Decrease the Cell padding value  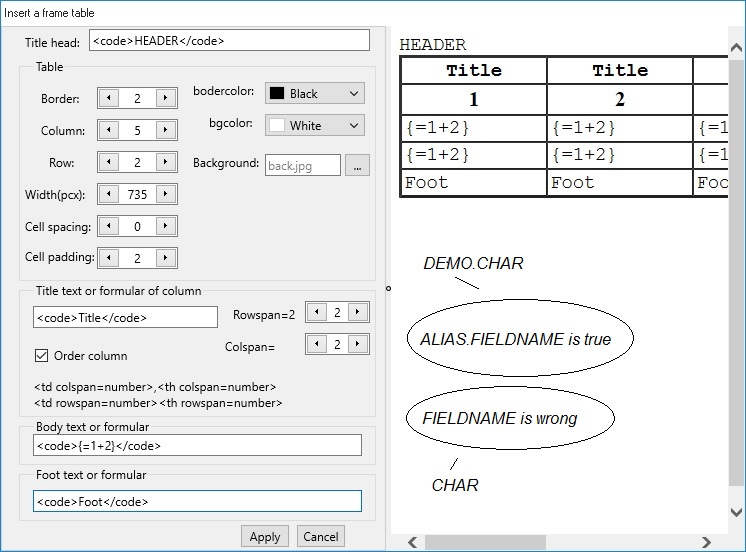[x=109, y=257]
